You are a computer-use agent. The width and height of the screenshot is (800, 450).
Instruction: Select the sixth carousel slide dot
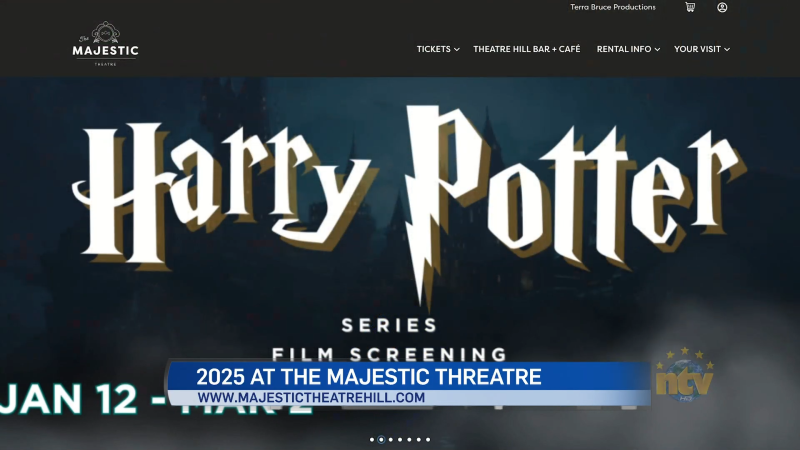[x=419, y=439]
